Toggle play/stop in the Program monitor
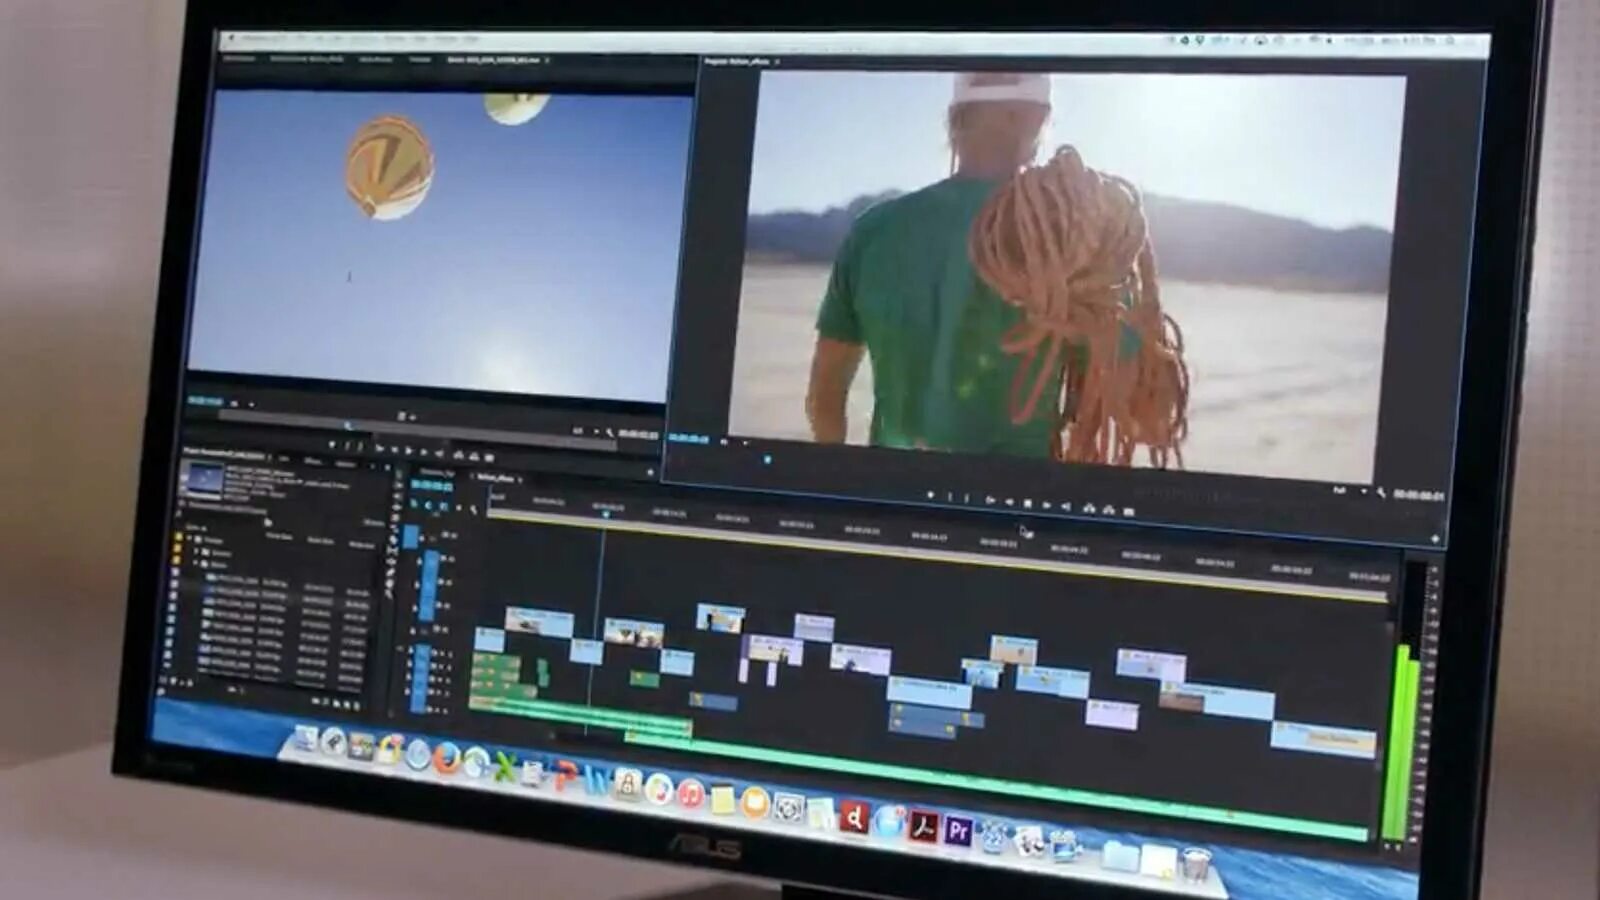1600x900 pixels. [1027, 503]
